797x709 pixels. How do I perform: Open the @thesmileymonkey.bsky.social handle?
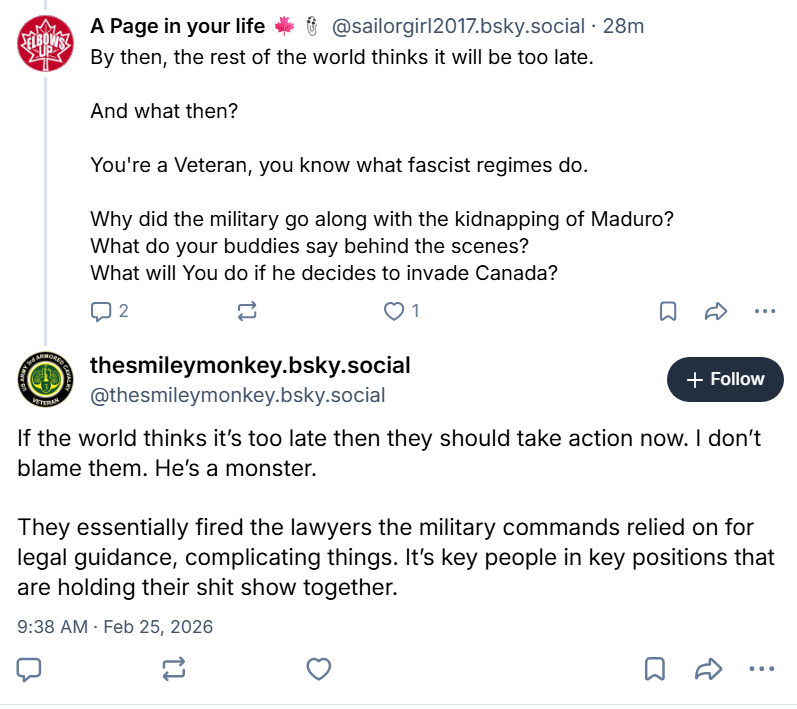tap(237, 395)
